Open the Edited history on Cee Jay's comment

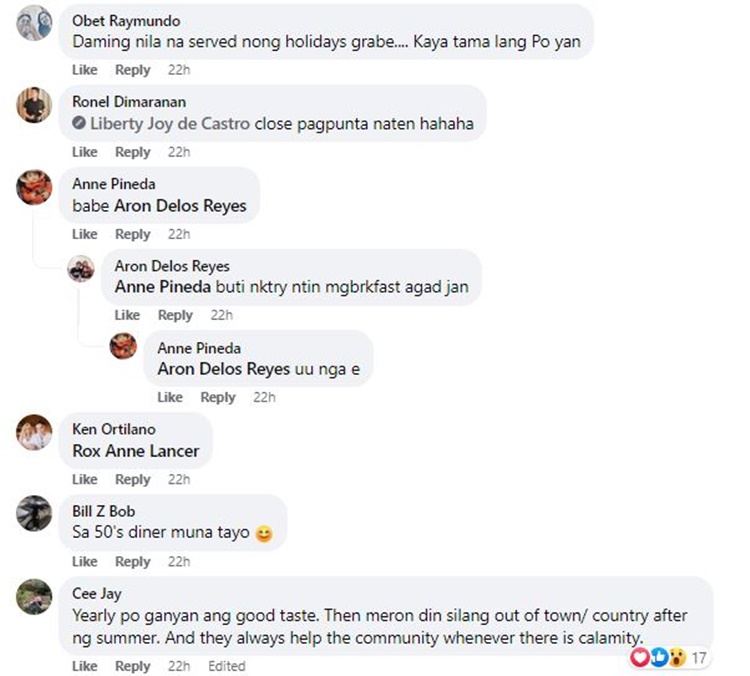(x=226, y=666)
